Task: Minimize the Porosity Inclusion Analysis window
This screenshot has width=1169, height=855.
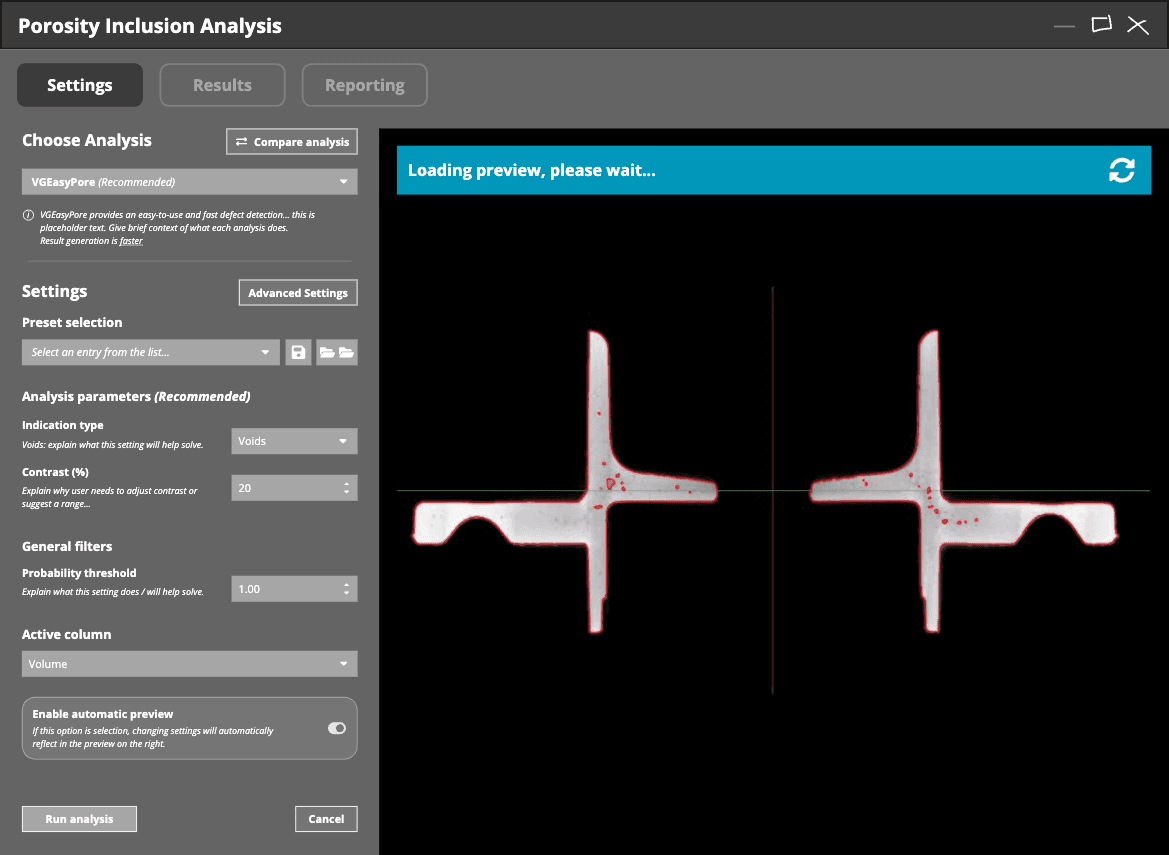Action: click(1065, 26)
